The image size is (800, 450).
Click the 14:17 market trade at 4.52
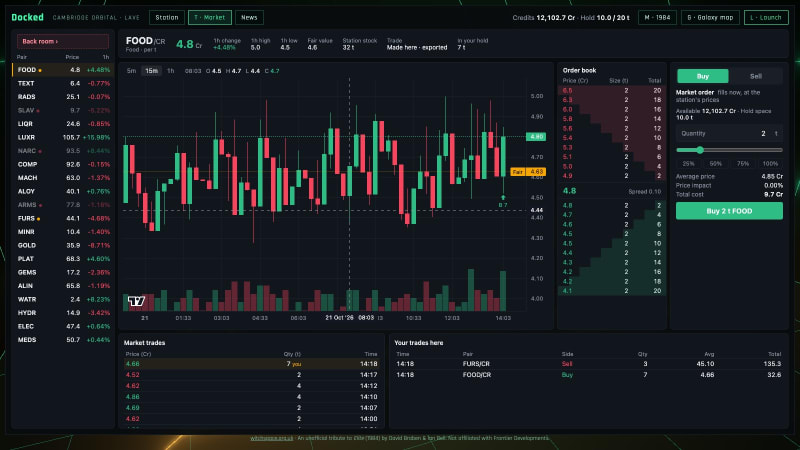252,375
